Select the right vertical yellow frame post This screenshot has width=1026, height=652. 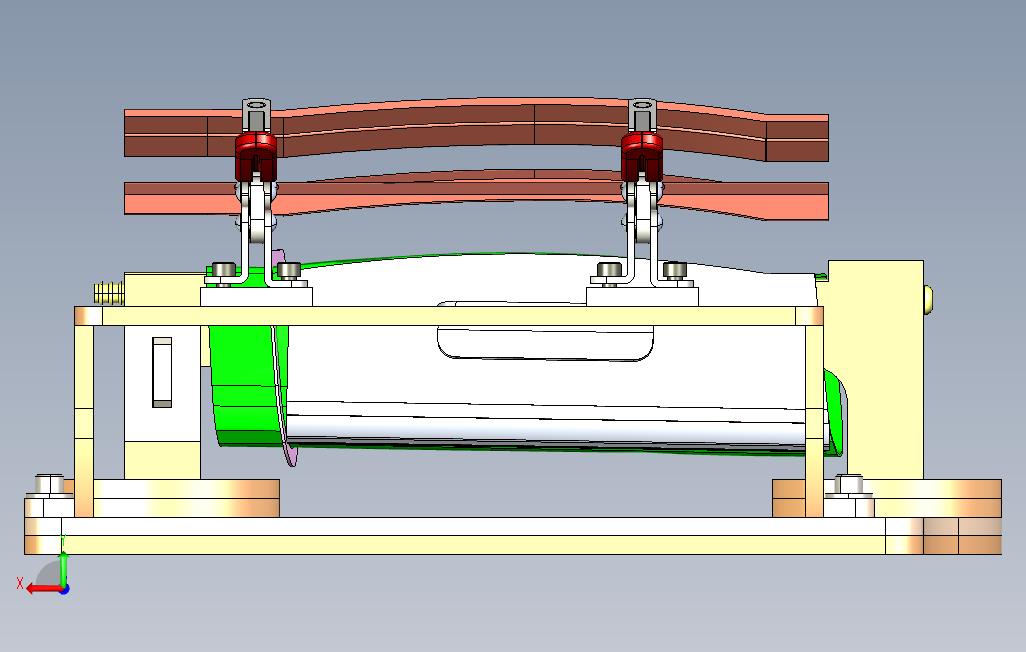814,420
